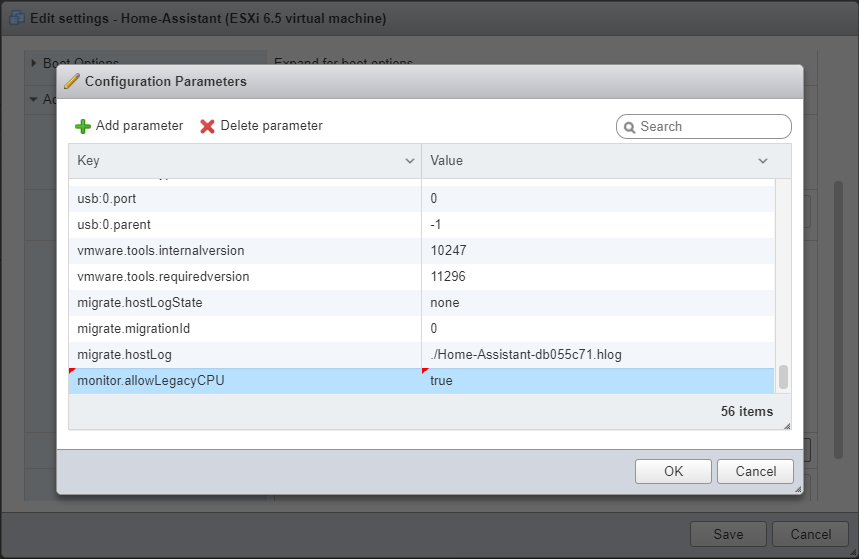Cancel the Configuration Parameters dialog
Screen dimensions: 859x559
click(755, 472)
